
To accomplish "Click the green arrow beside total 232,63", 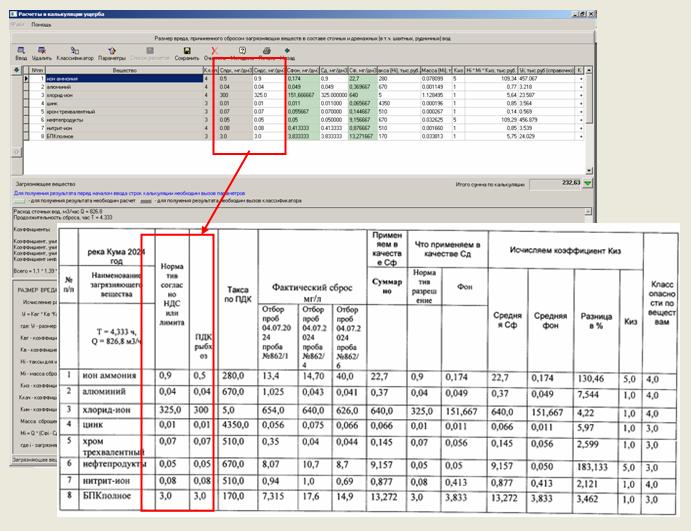I will pyautogui.click(x=587, y=184).
